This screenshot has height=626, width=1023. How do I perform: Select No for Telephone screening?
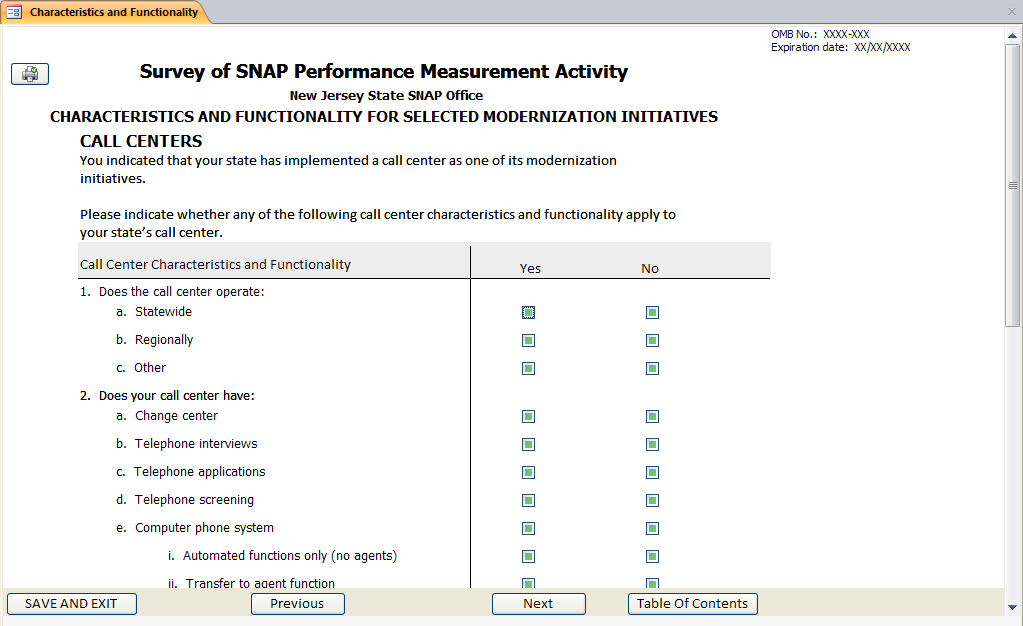[652, 500]
